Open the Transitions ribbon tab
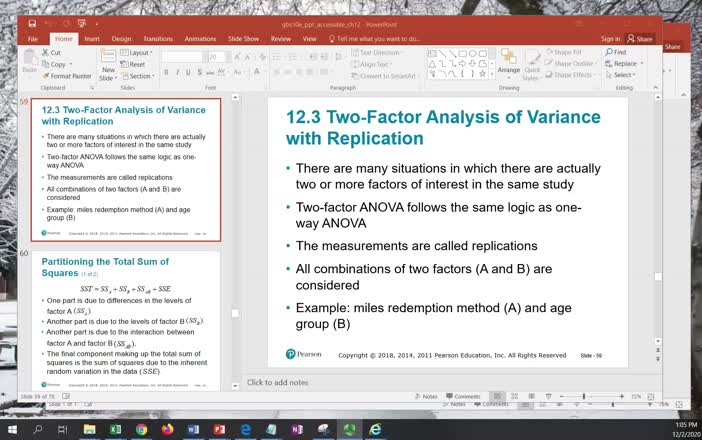 click(x=157, y=39)
